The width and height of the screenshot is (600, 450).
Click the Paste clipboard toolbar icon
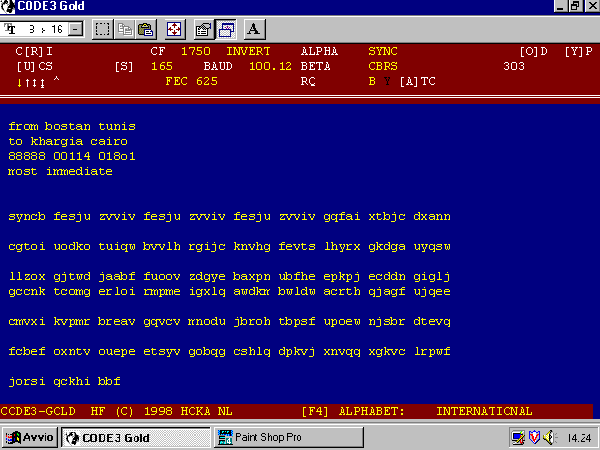(146, 28)
